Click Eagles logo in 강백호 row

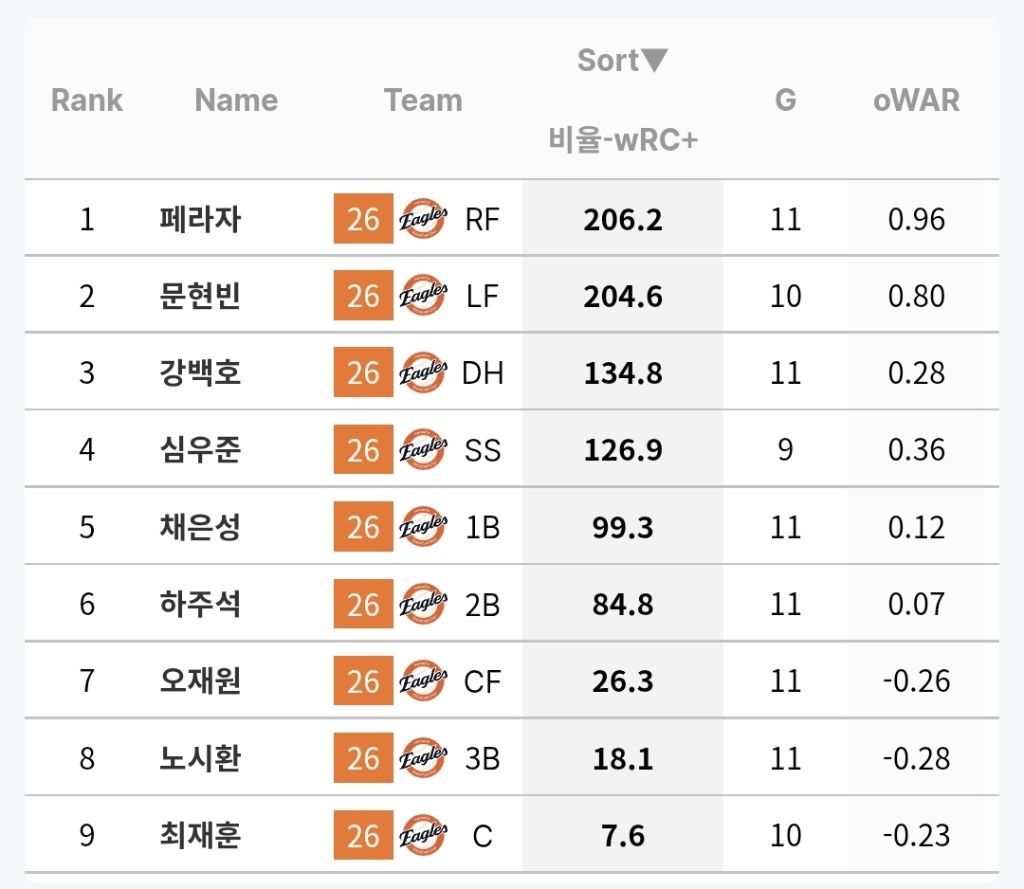(423, 373)
